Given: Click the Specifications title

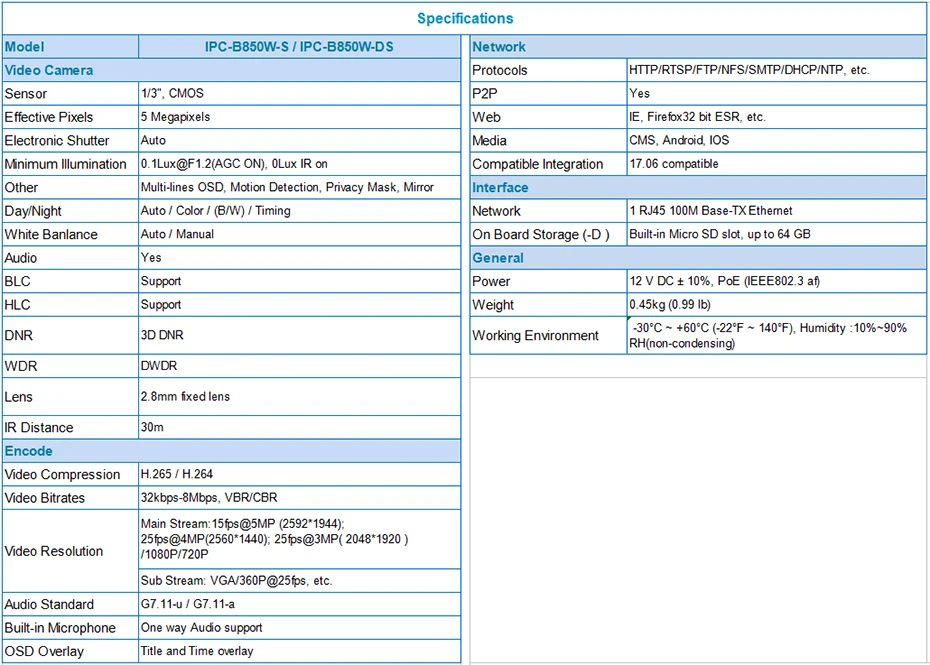Looking at the screenshot, I should (465, 18).
